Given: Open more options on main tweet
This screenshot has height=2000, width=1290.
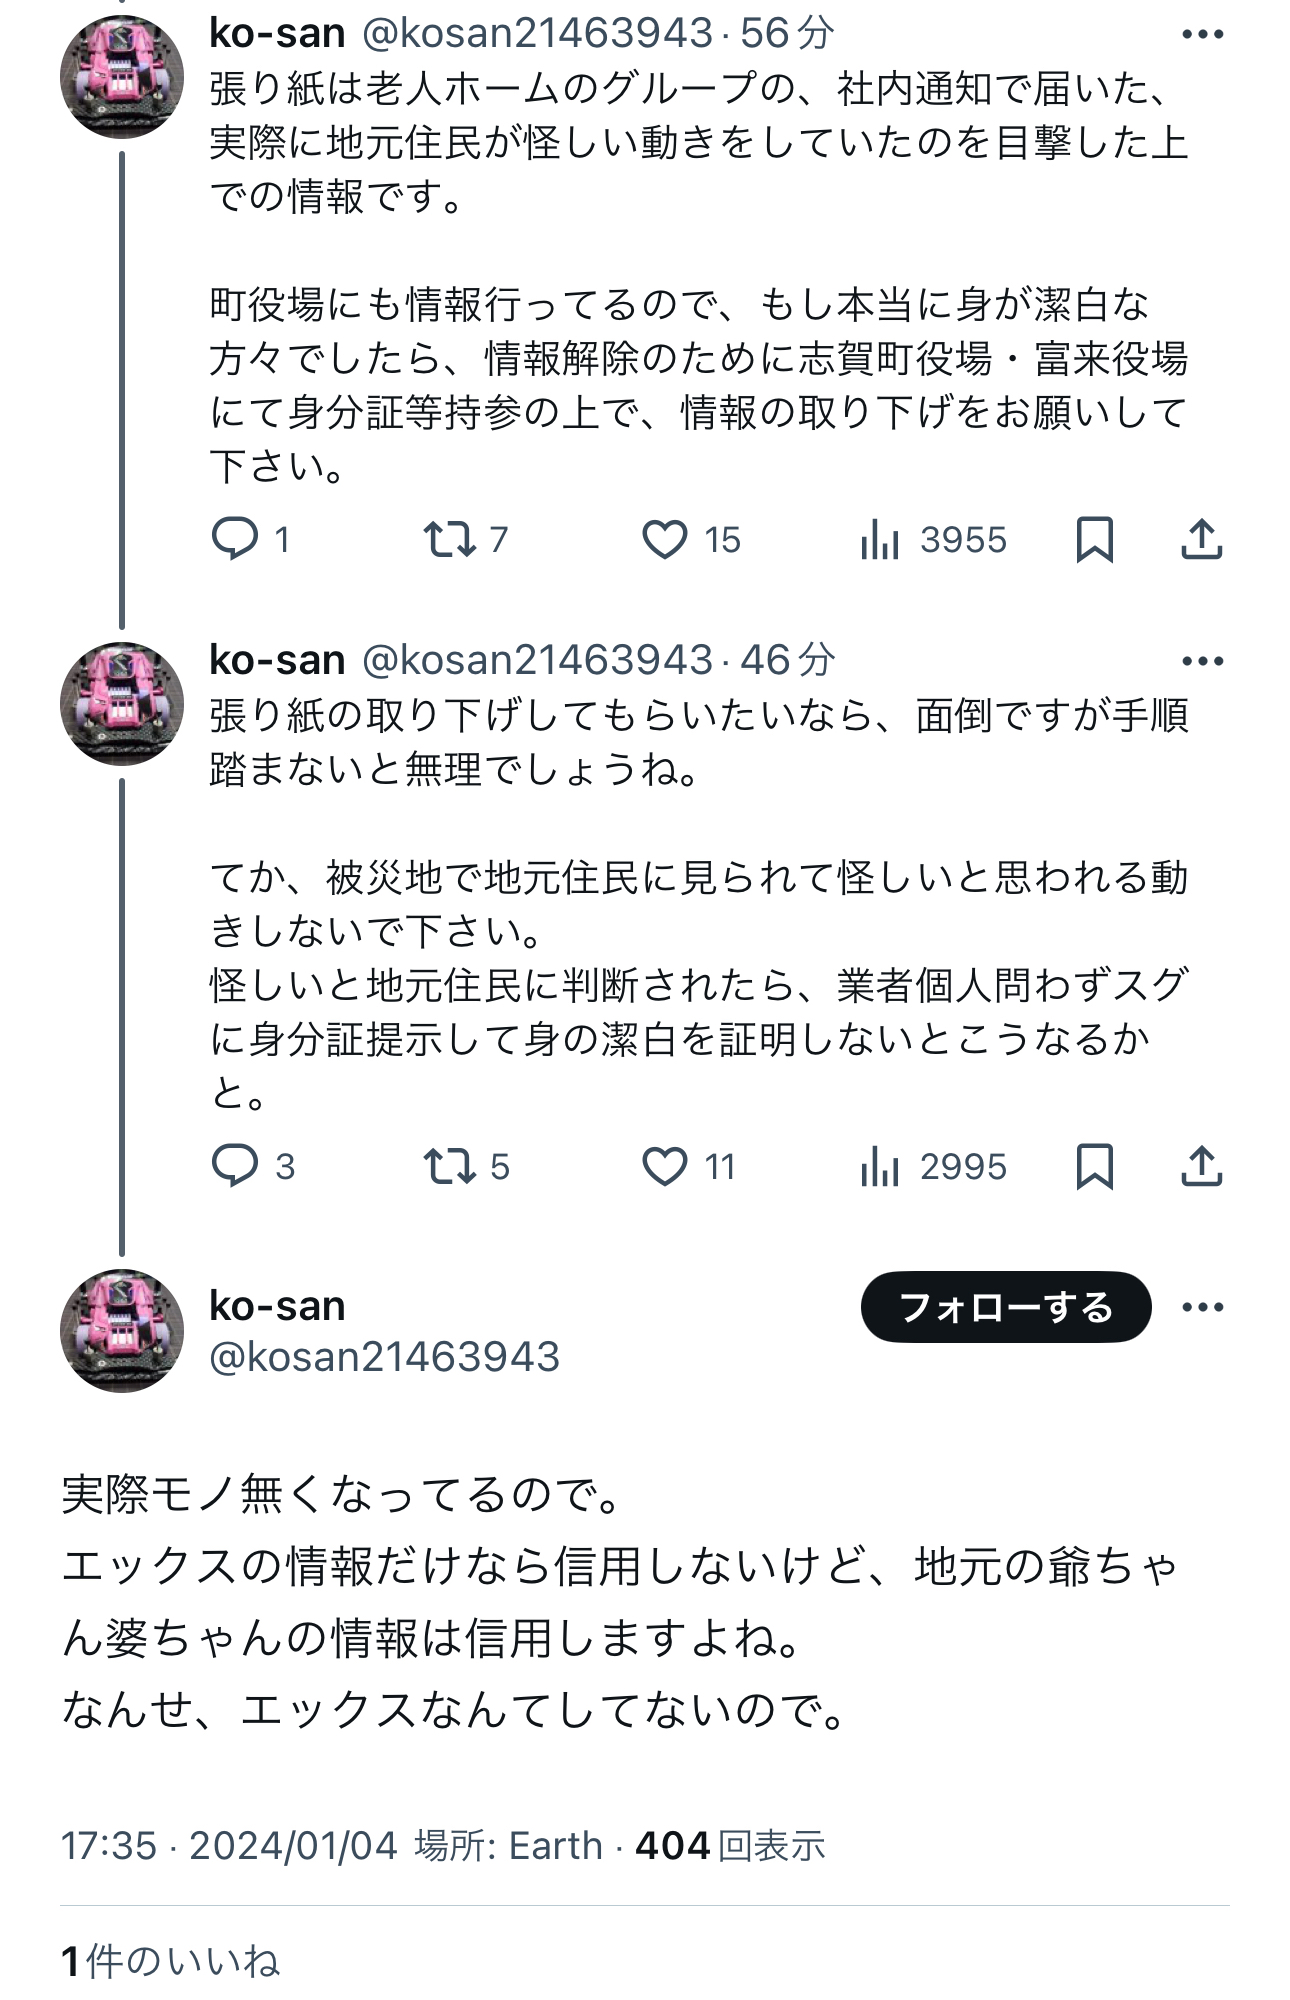Looking at the screenshot, I should click(1202, 1307).
